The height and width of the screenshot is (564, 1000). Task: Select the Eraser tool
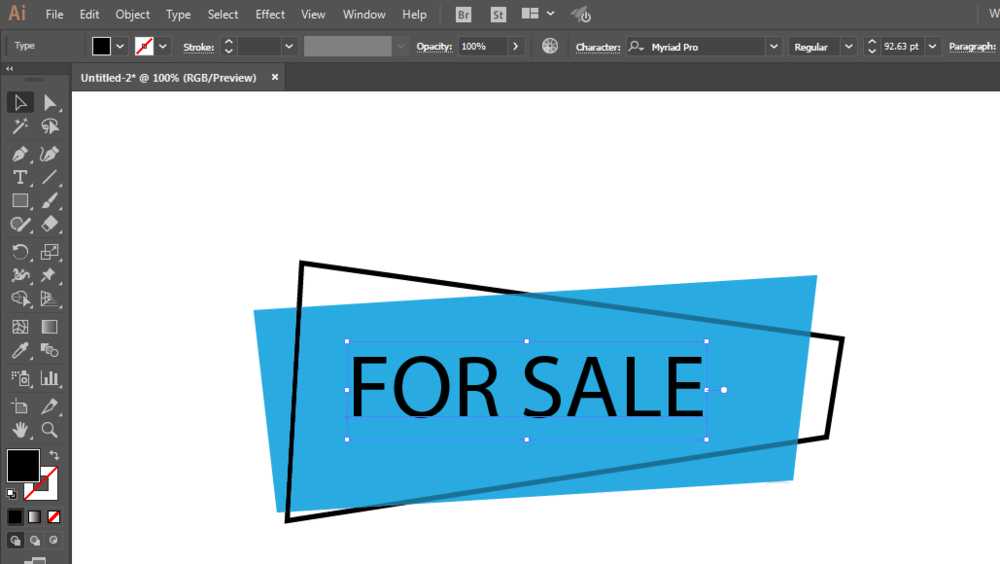tap(49, 224)
